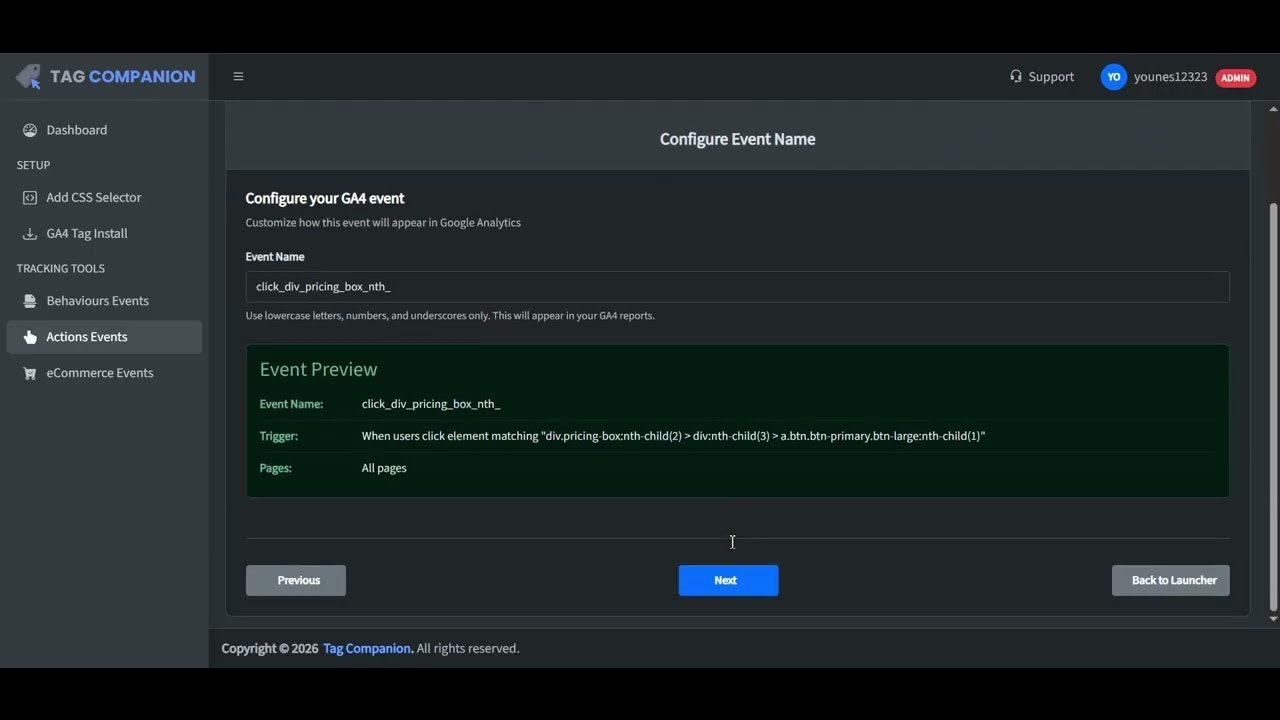Click the Copyright © 2026 footer text
This screenshot has height=720, width=1280.
[x=270, y=648]
